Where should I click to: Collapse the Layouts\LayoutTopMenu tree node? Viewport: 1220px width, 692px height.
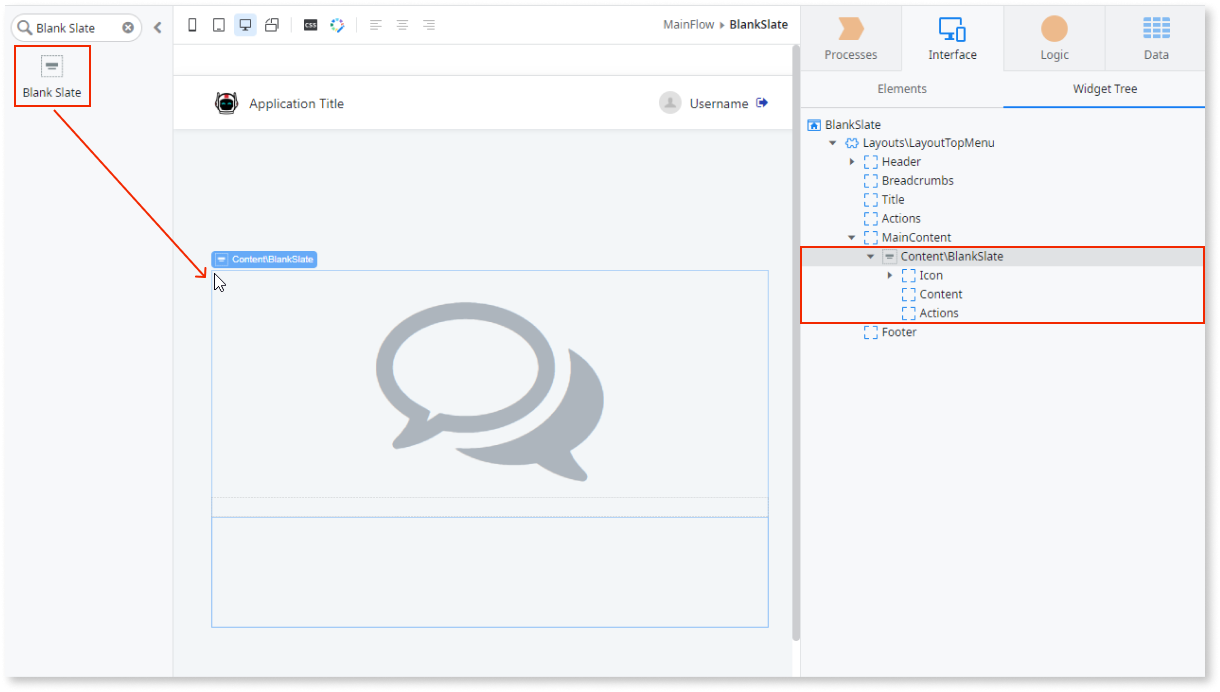point(833,143)
